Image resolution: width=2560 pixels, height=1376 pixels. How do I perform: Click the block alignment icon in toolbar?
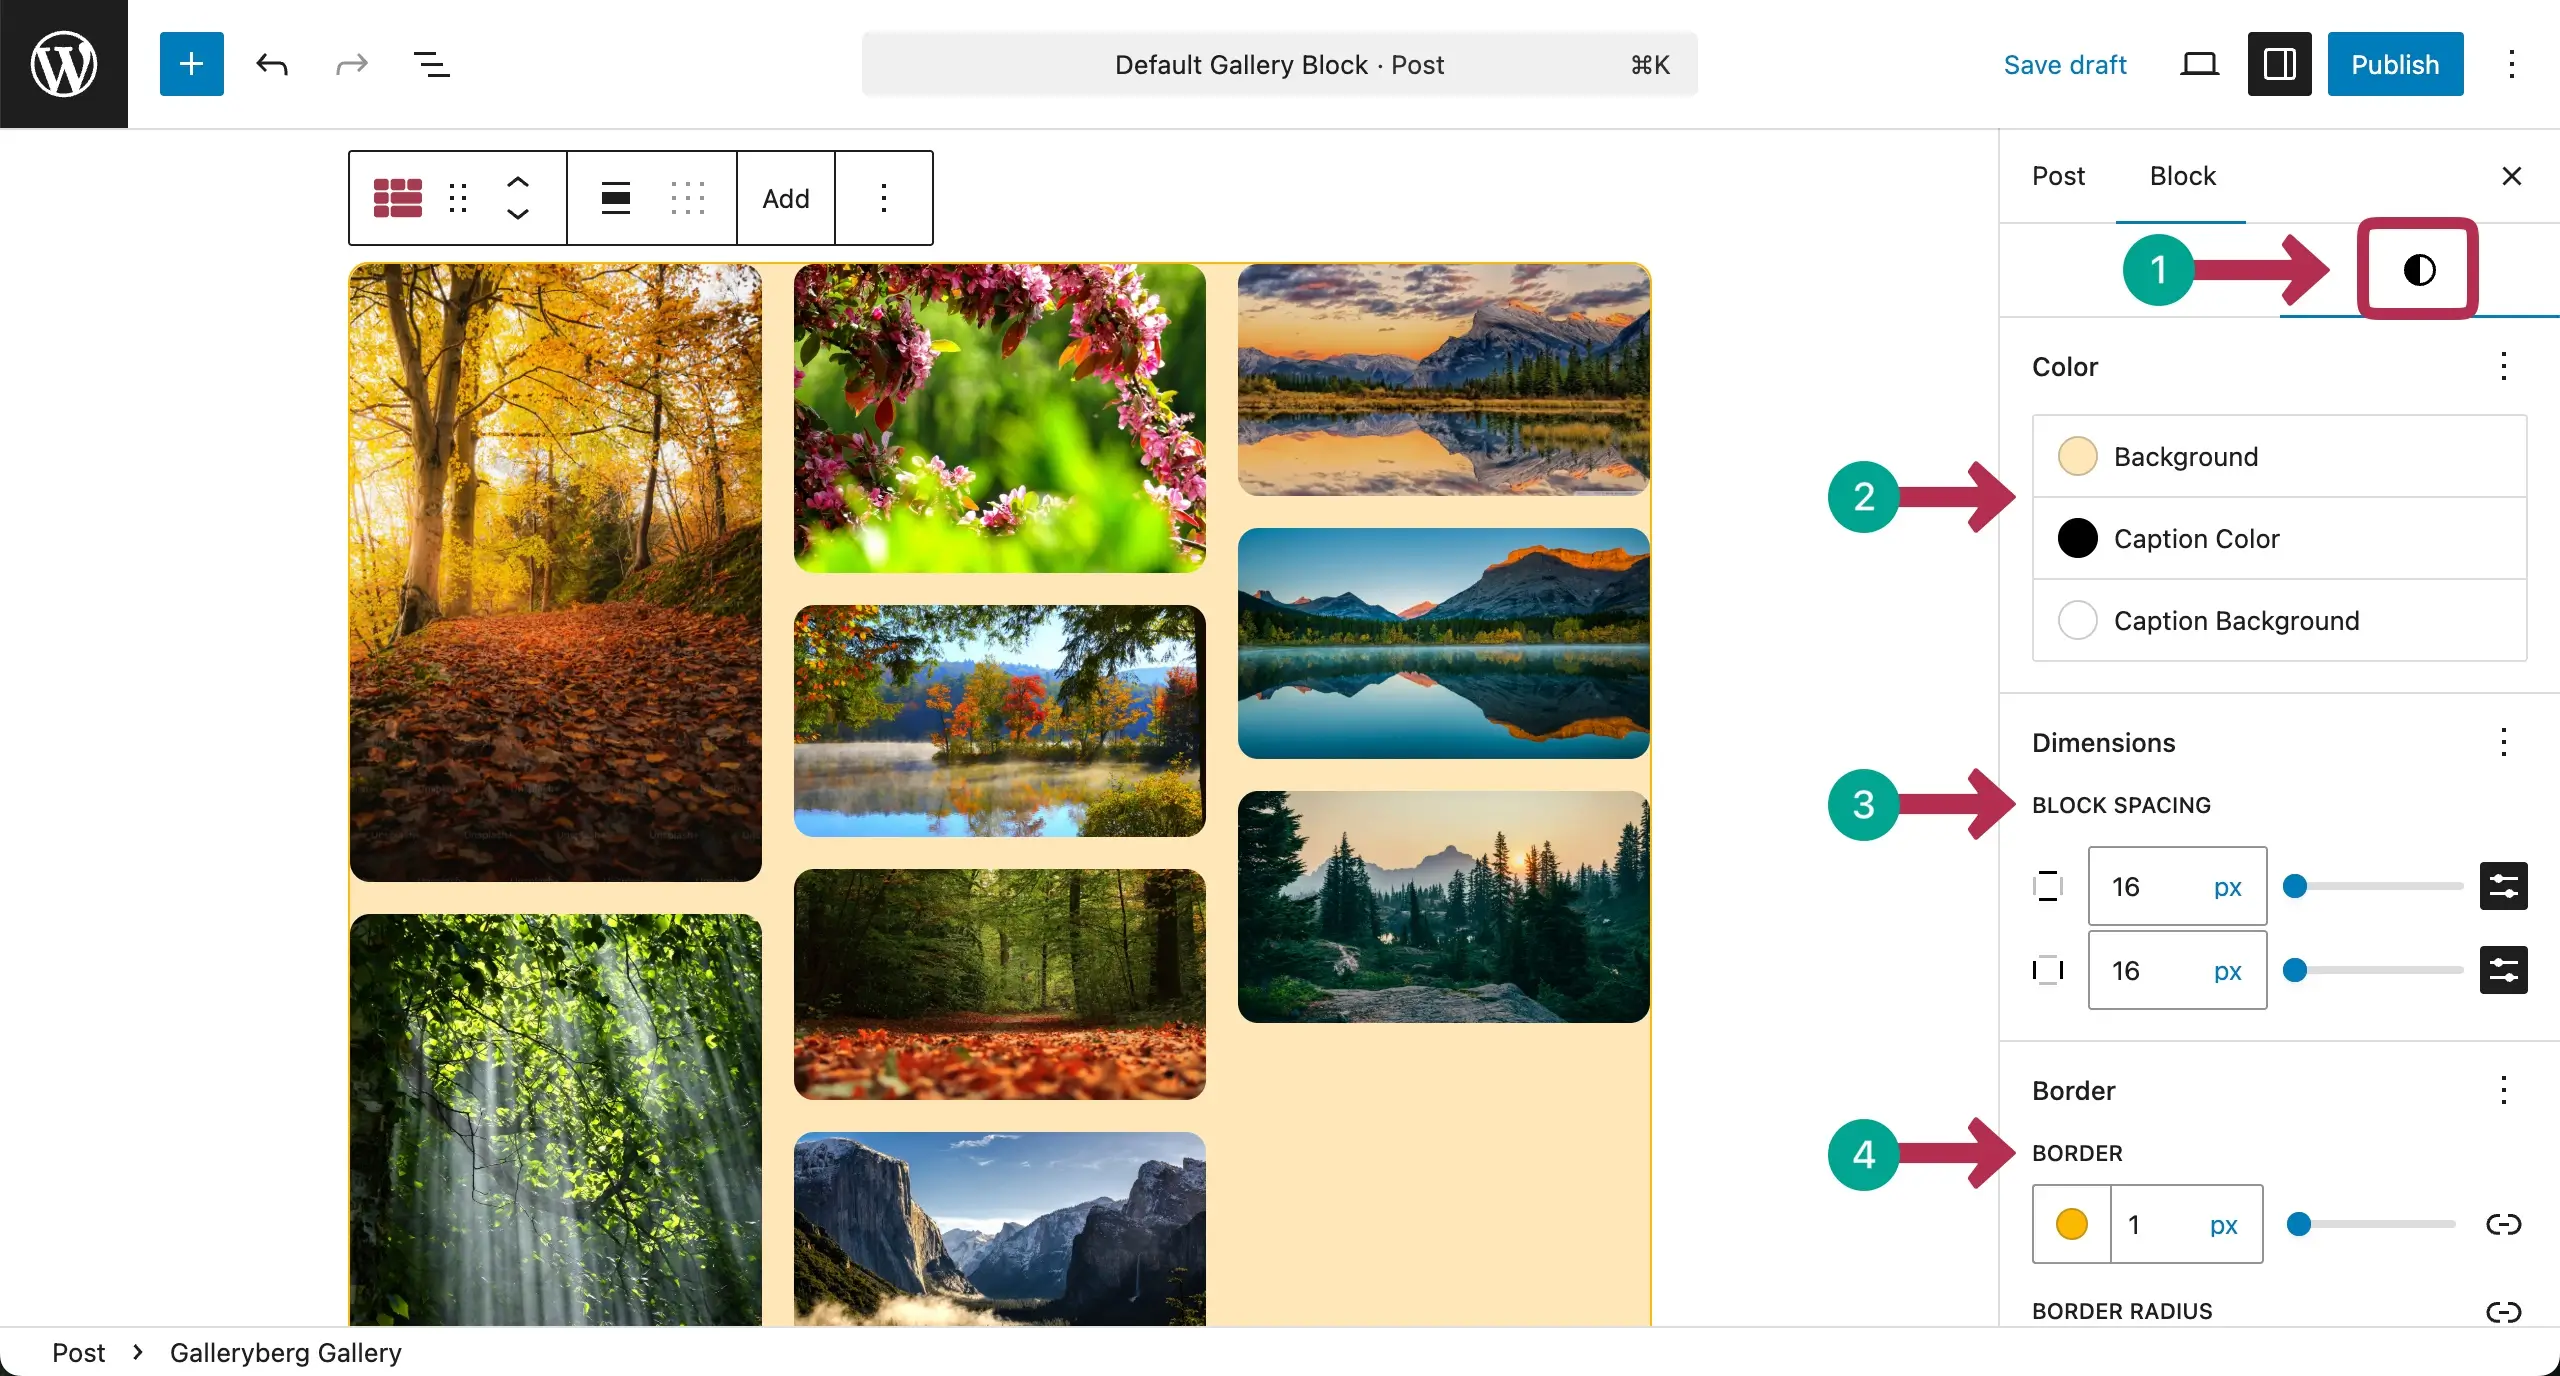click(x=615, y=198)
